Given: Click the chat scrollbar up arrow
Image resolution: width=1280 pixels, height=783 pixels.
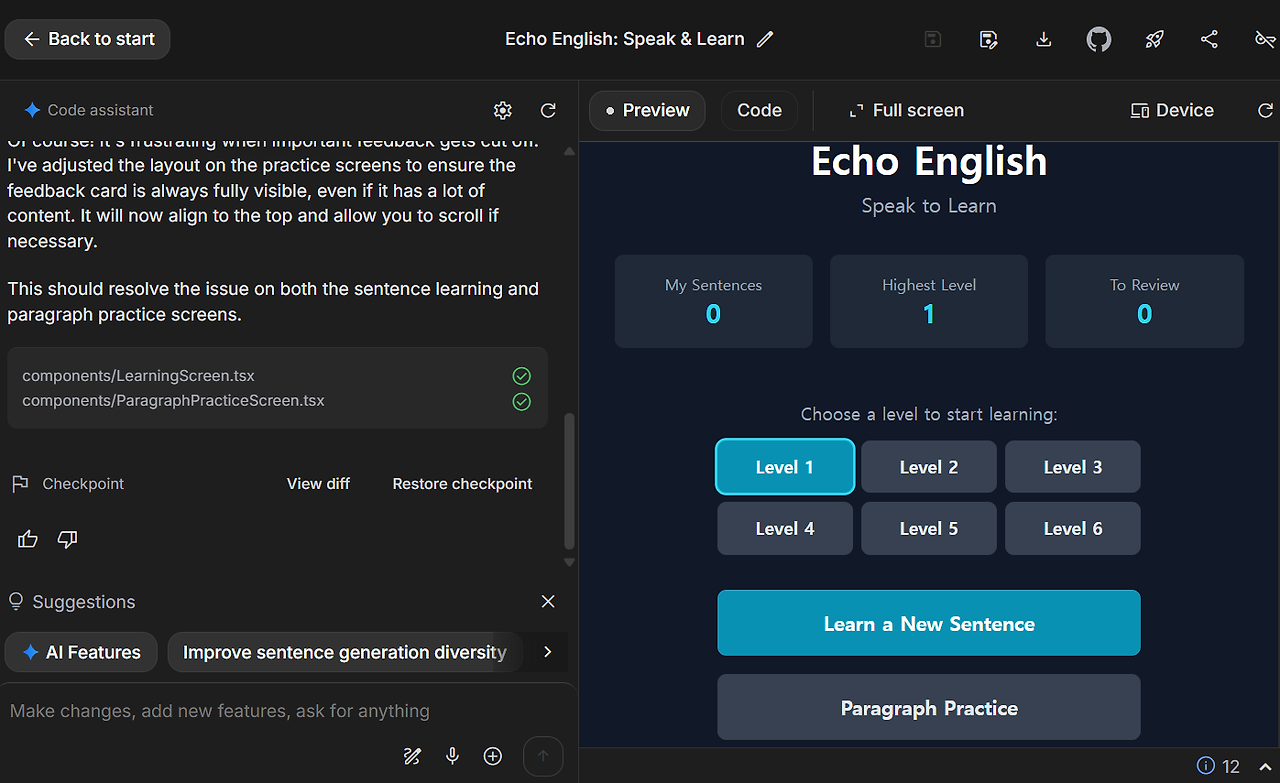Looking at the screenshot, I should click(x=570, y=152).
